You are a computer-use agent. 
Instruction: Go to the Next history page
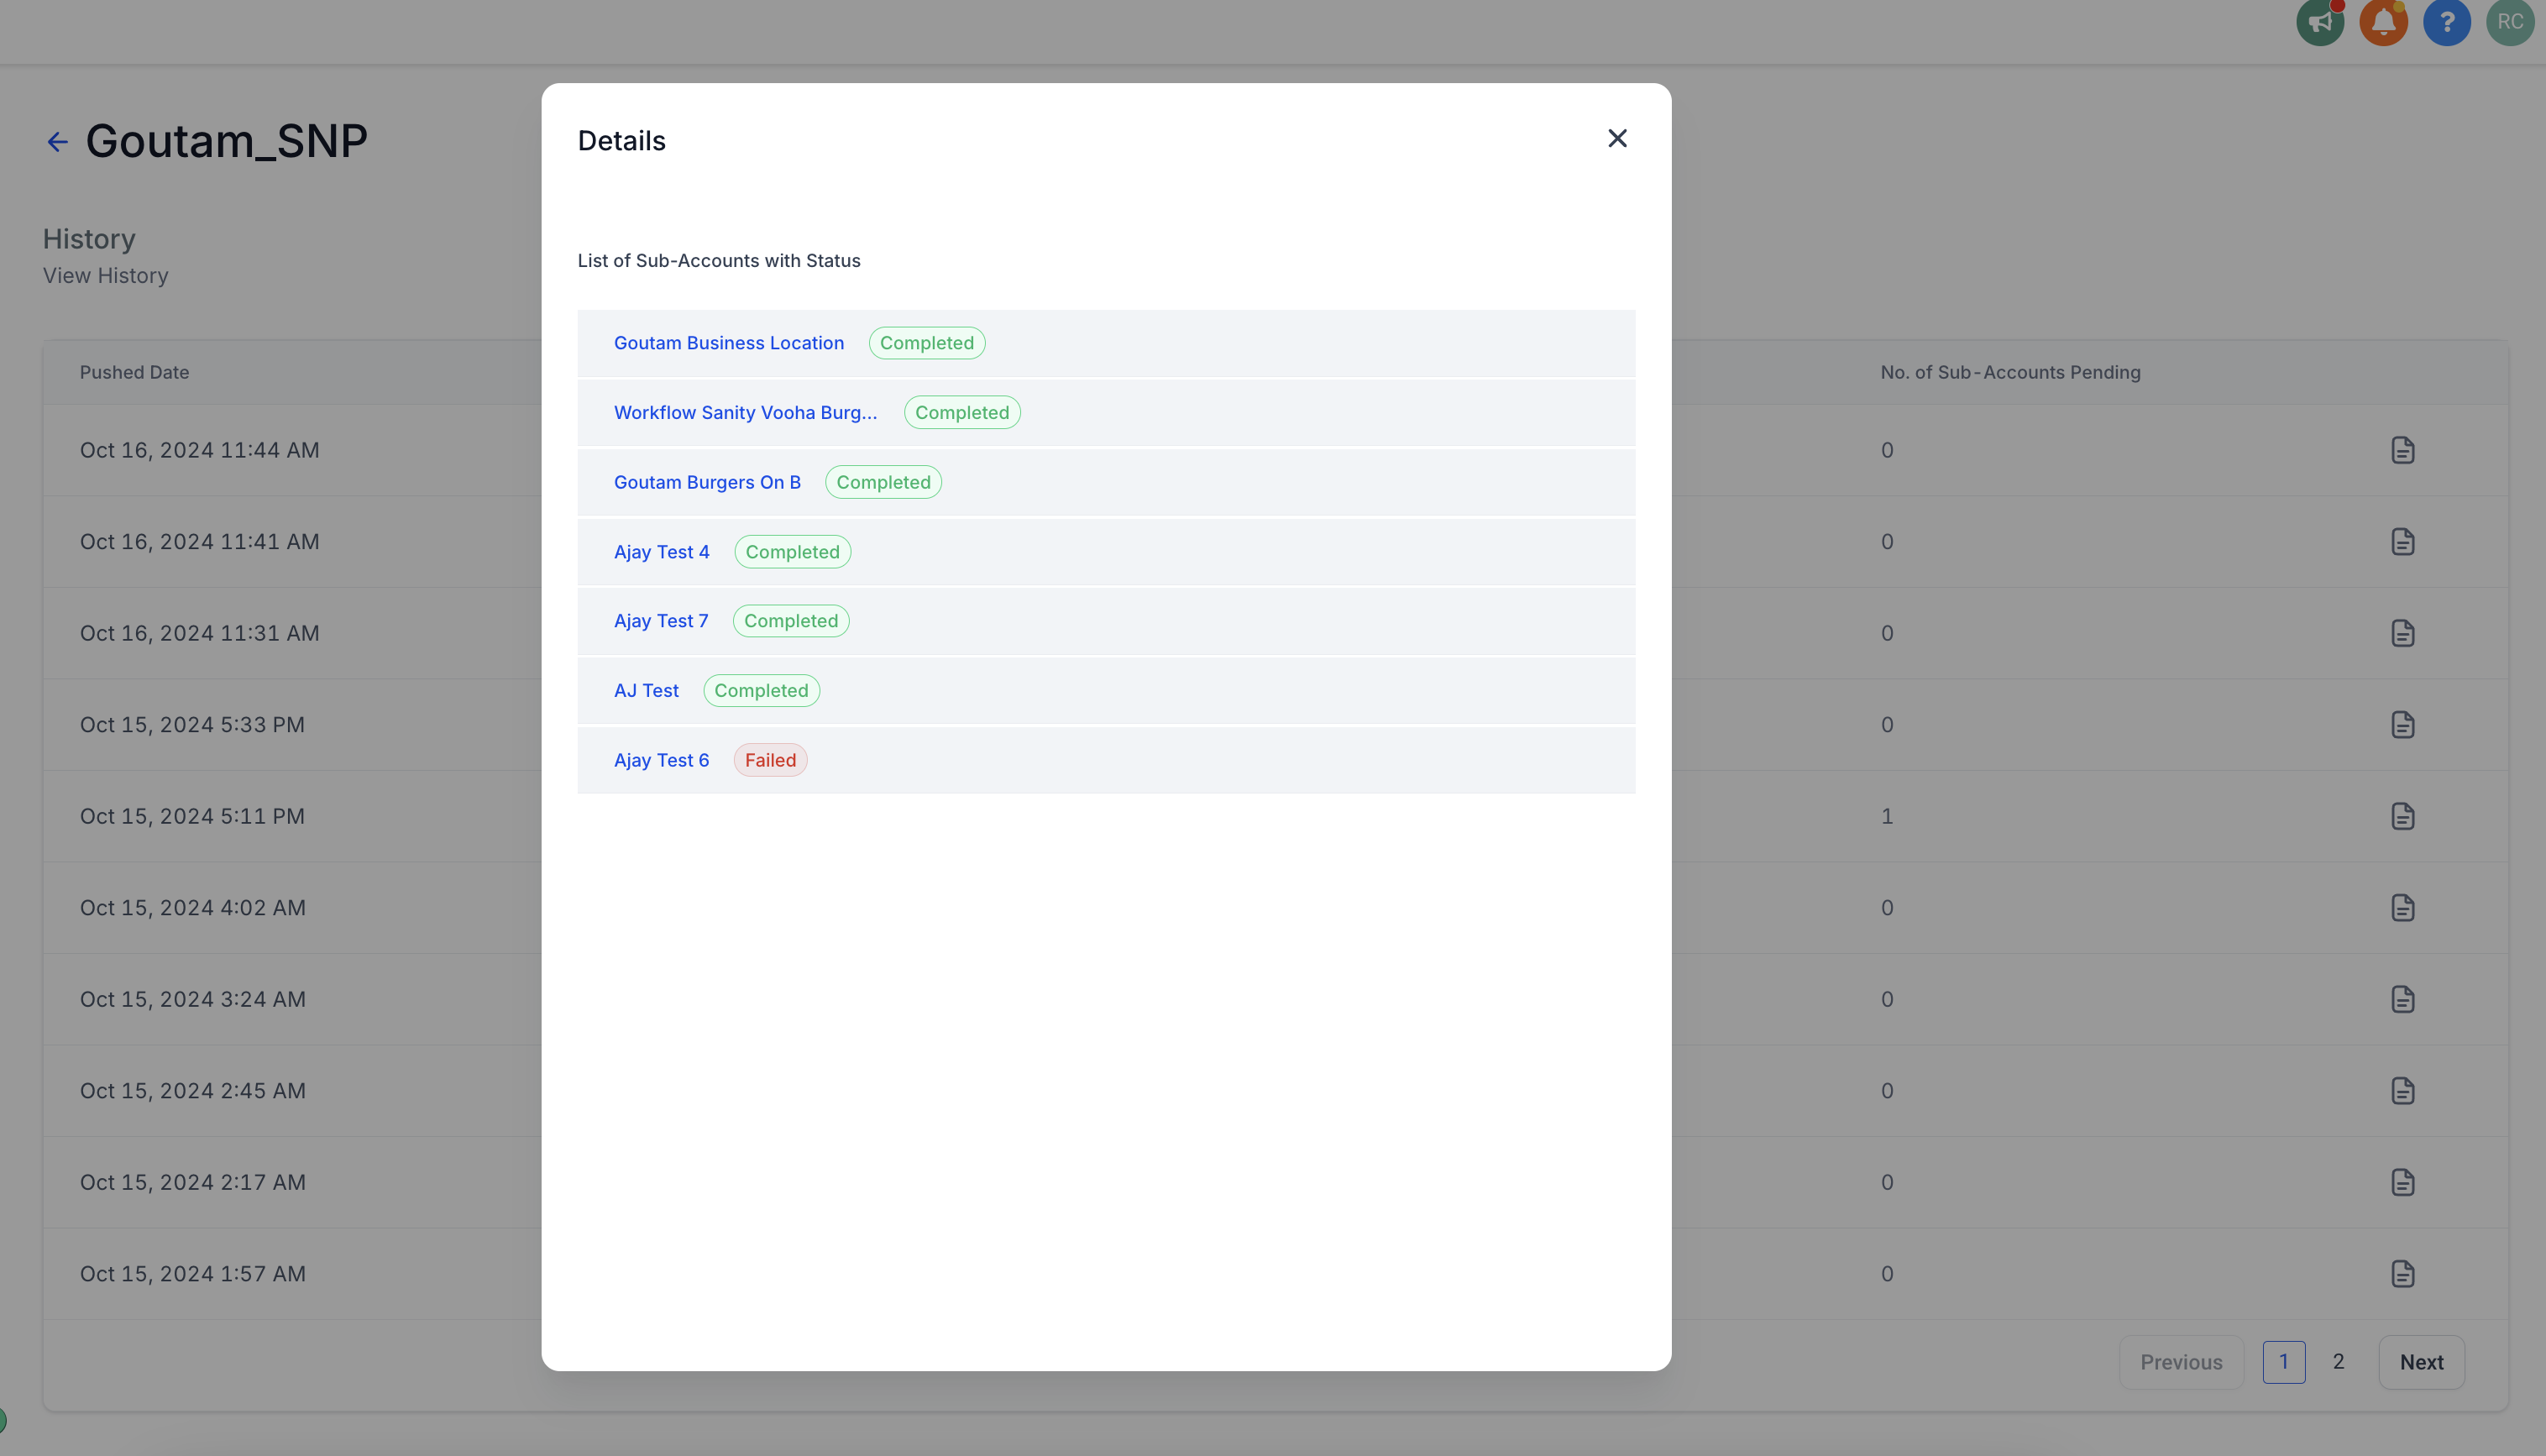click(x=2420, y=1362)
